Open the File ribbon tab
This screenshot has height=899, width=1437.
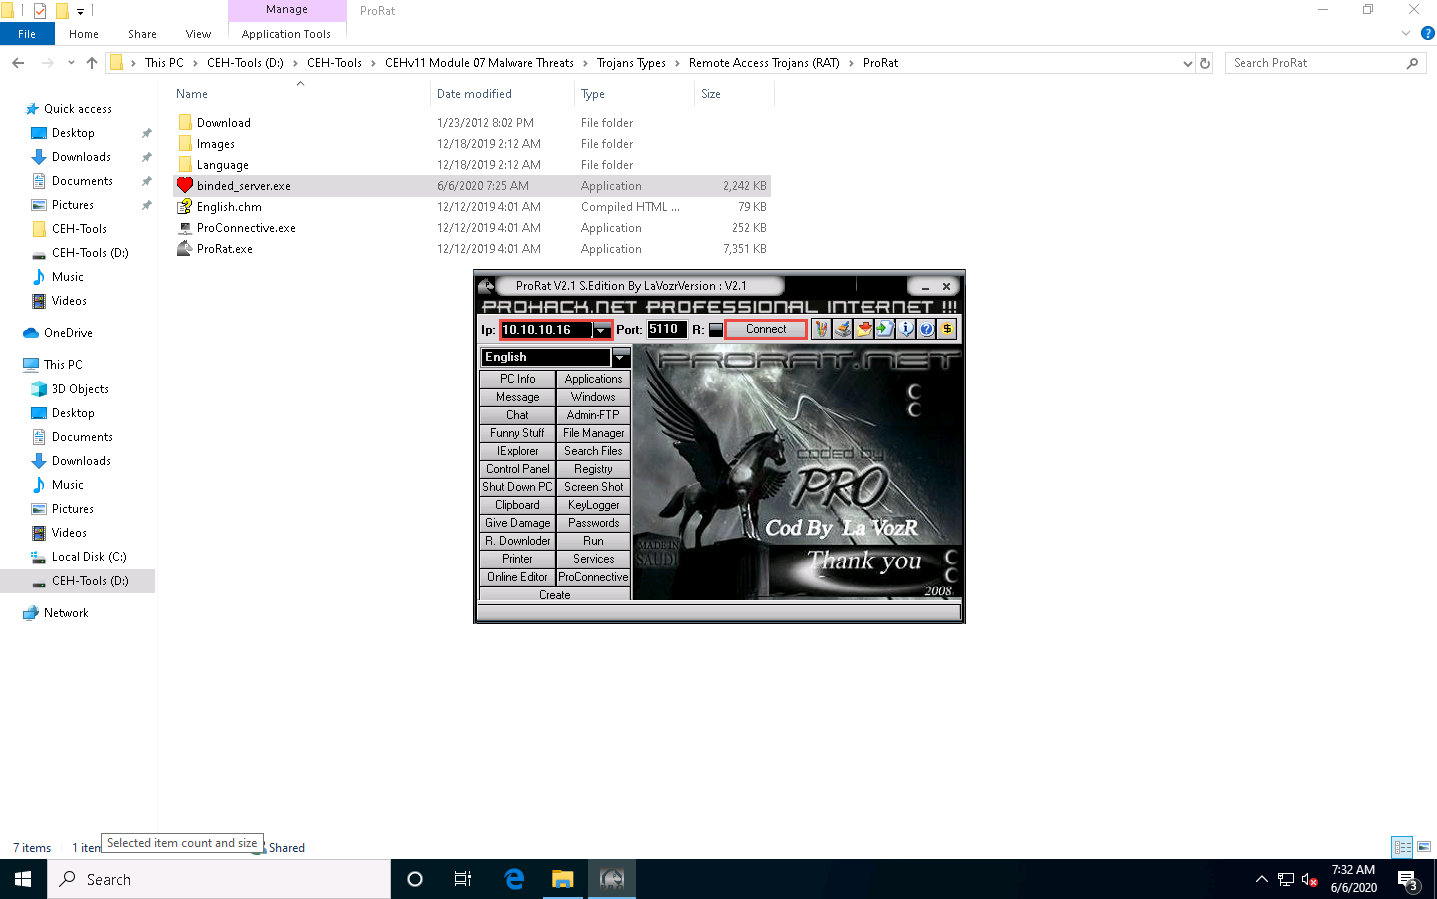(27, 34)
